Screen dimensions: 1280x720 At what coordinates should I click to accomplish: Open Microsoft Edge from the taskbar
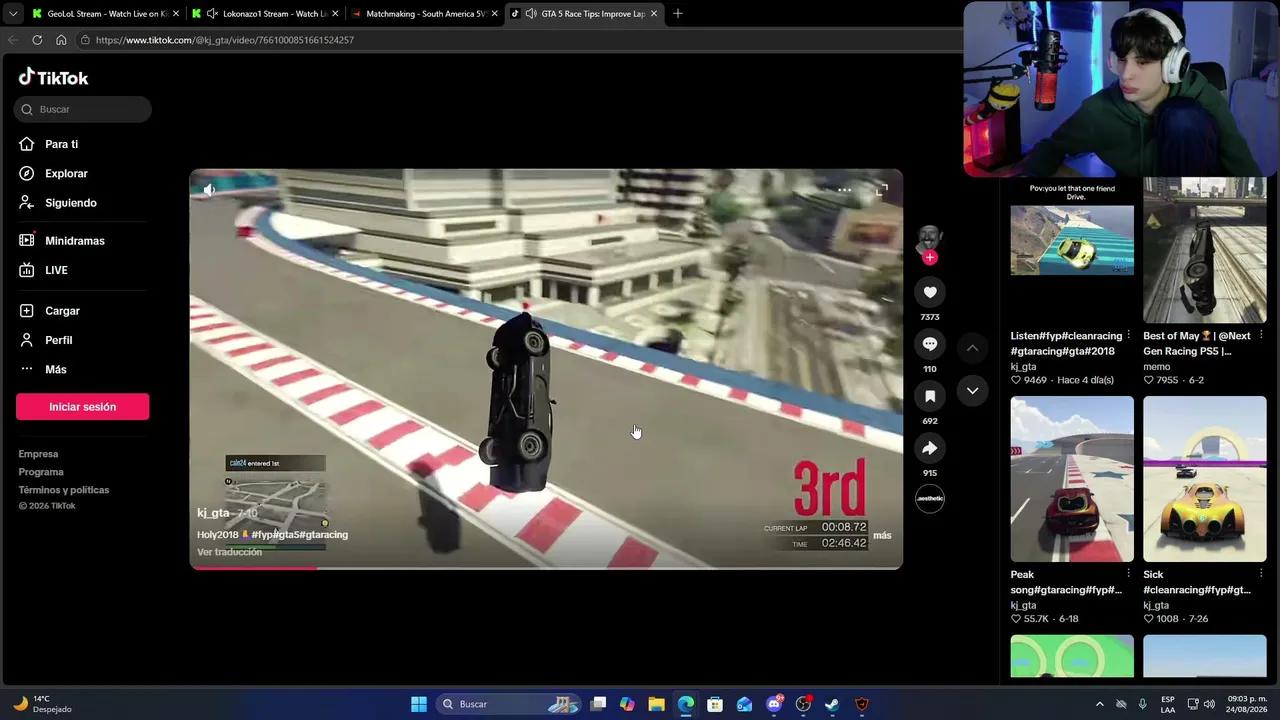tap(686, 704)
